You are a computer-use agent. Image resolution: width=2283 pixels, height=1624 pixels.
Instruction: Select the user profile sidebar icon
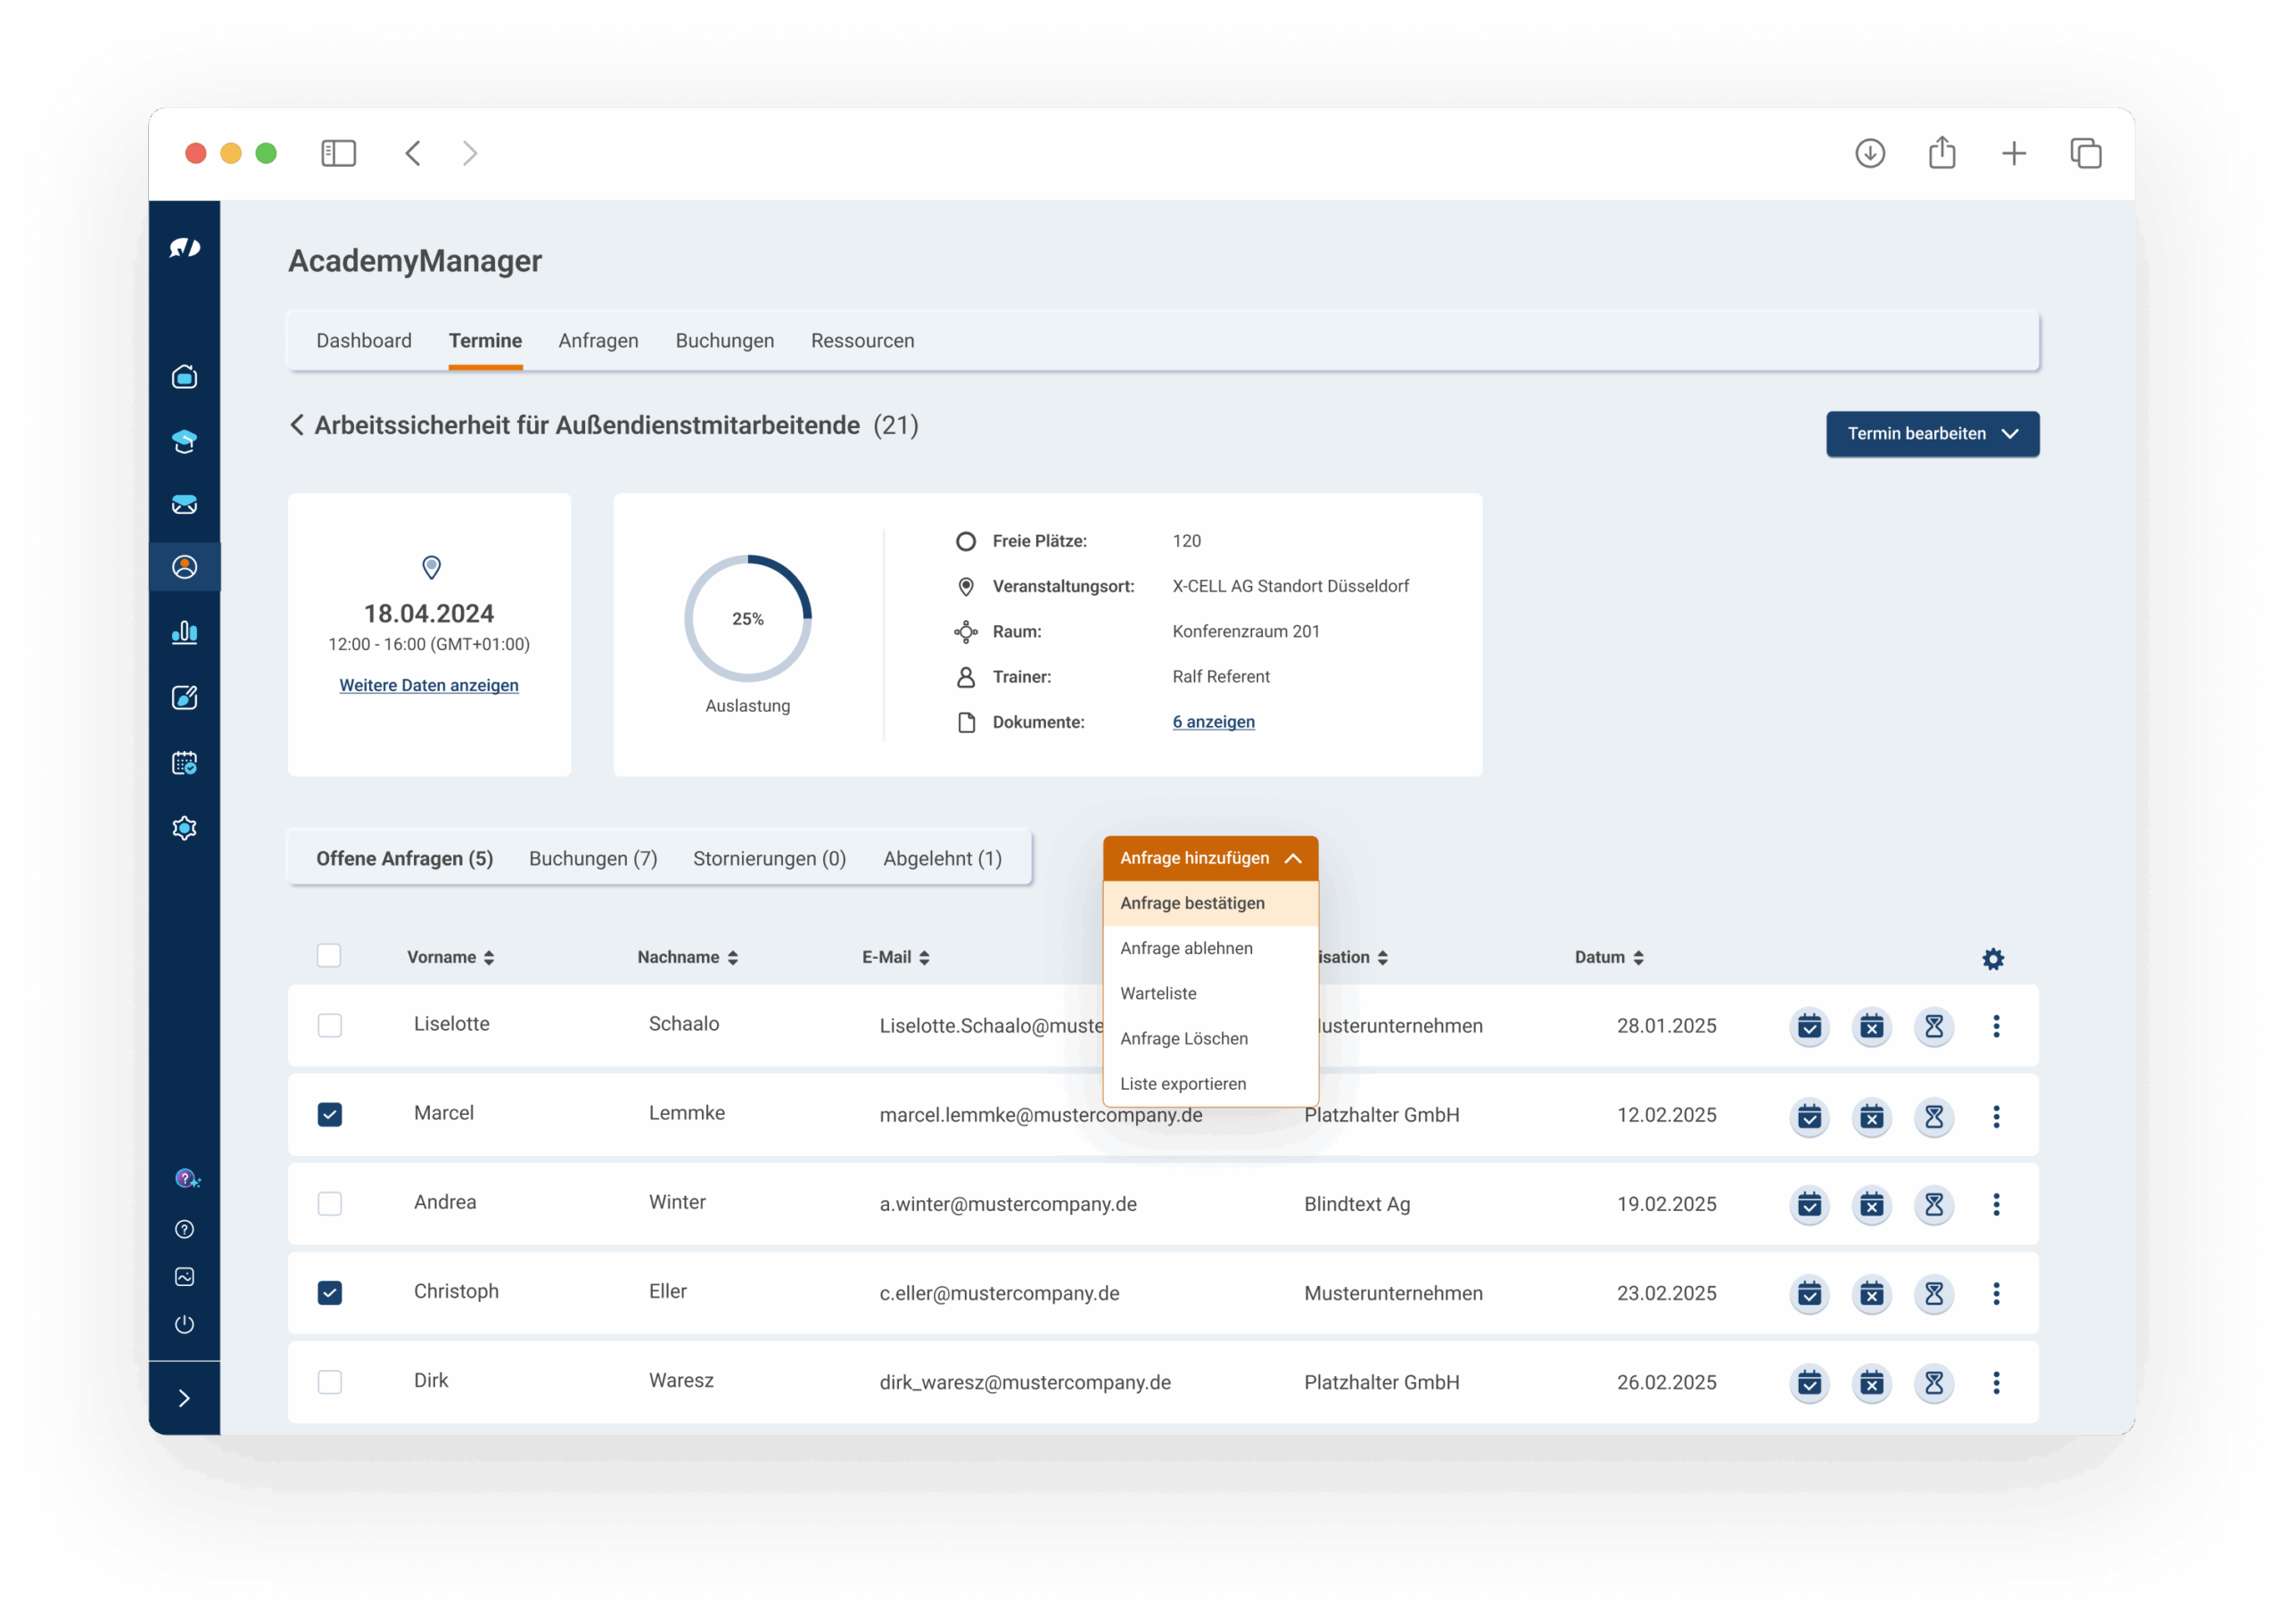click(x=184, y=567)
